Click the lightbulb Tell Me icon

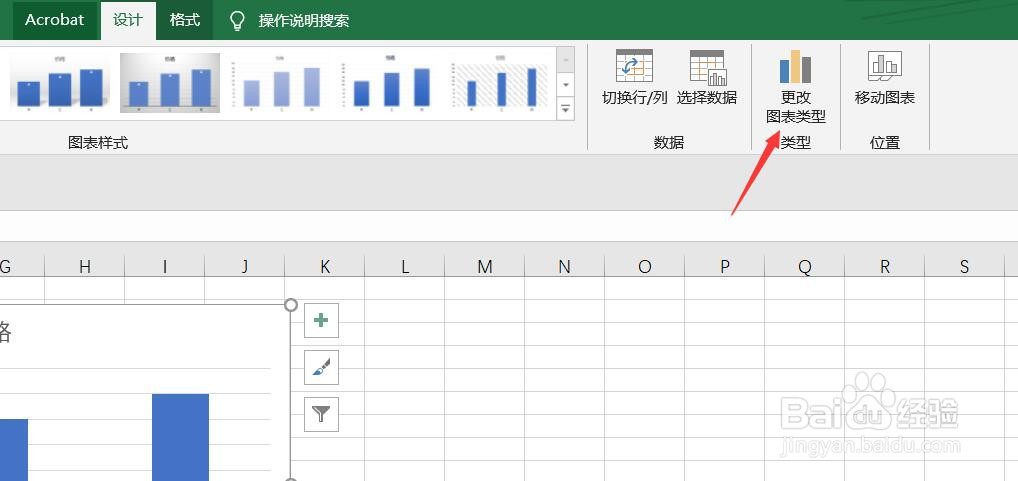[x=238, y=21]
